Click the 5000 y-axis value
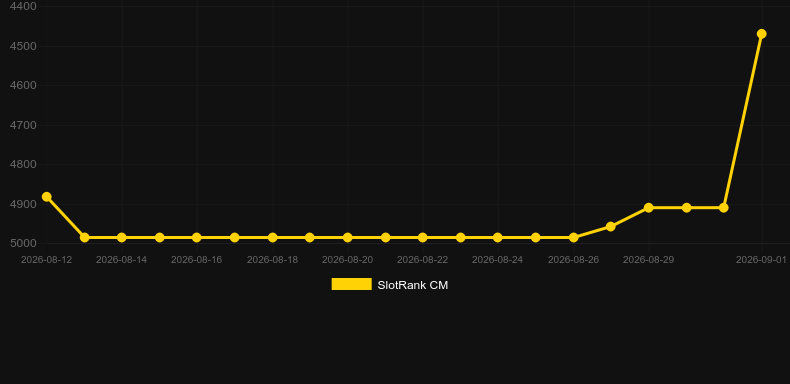This screenshot has width=790, height=384. (x=23, y=243)
